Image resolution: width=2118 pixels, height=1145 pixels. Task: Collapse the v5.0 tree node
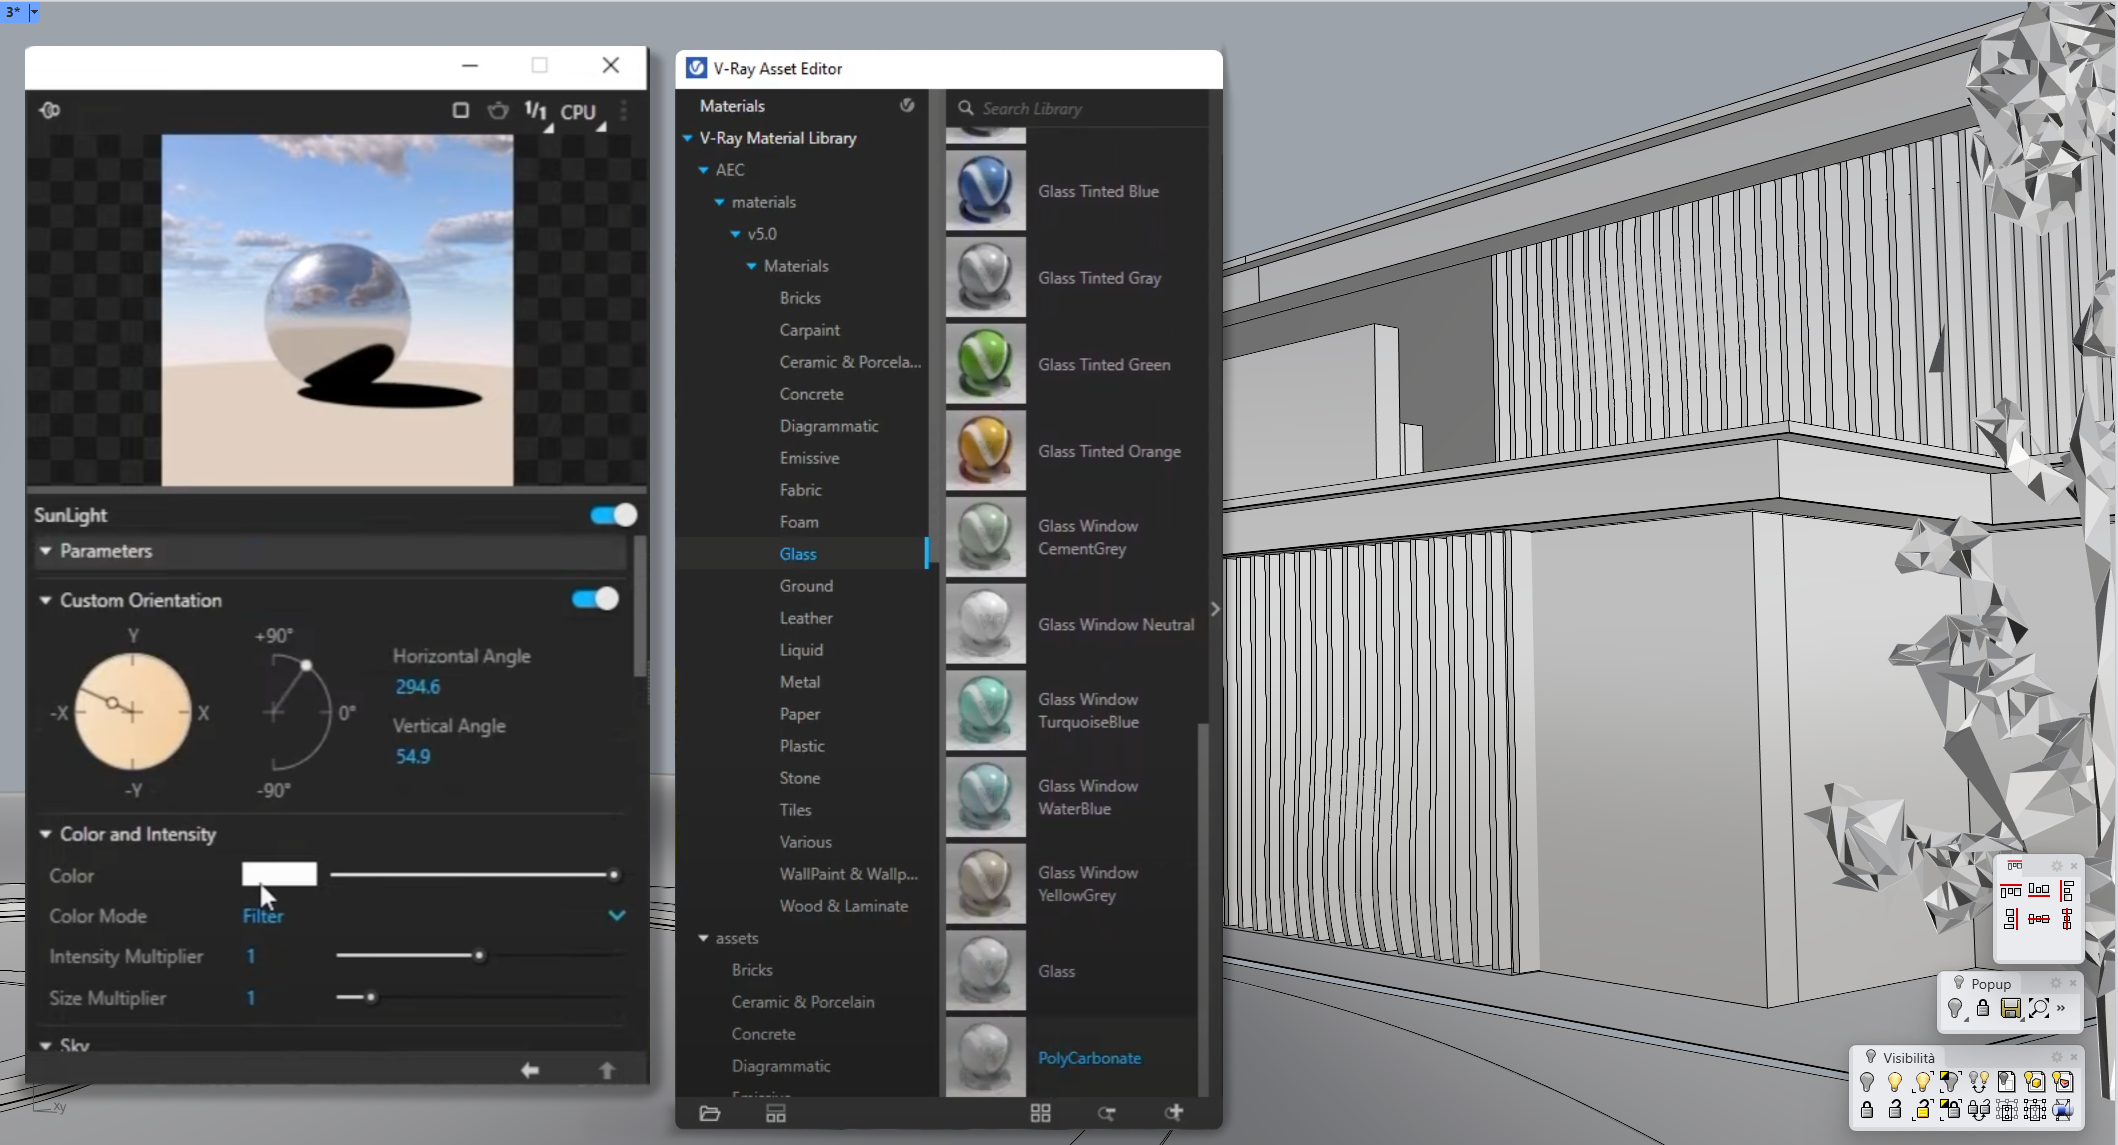coord(736,234)
